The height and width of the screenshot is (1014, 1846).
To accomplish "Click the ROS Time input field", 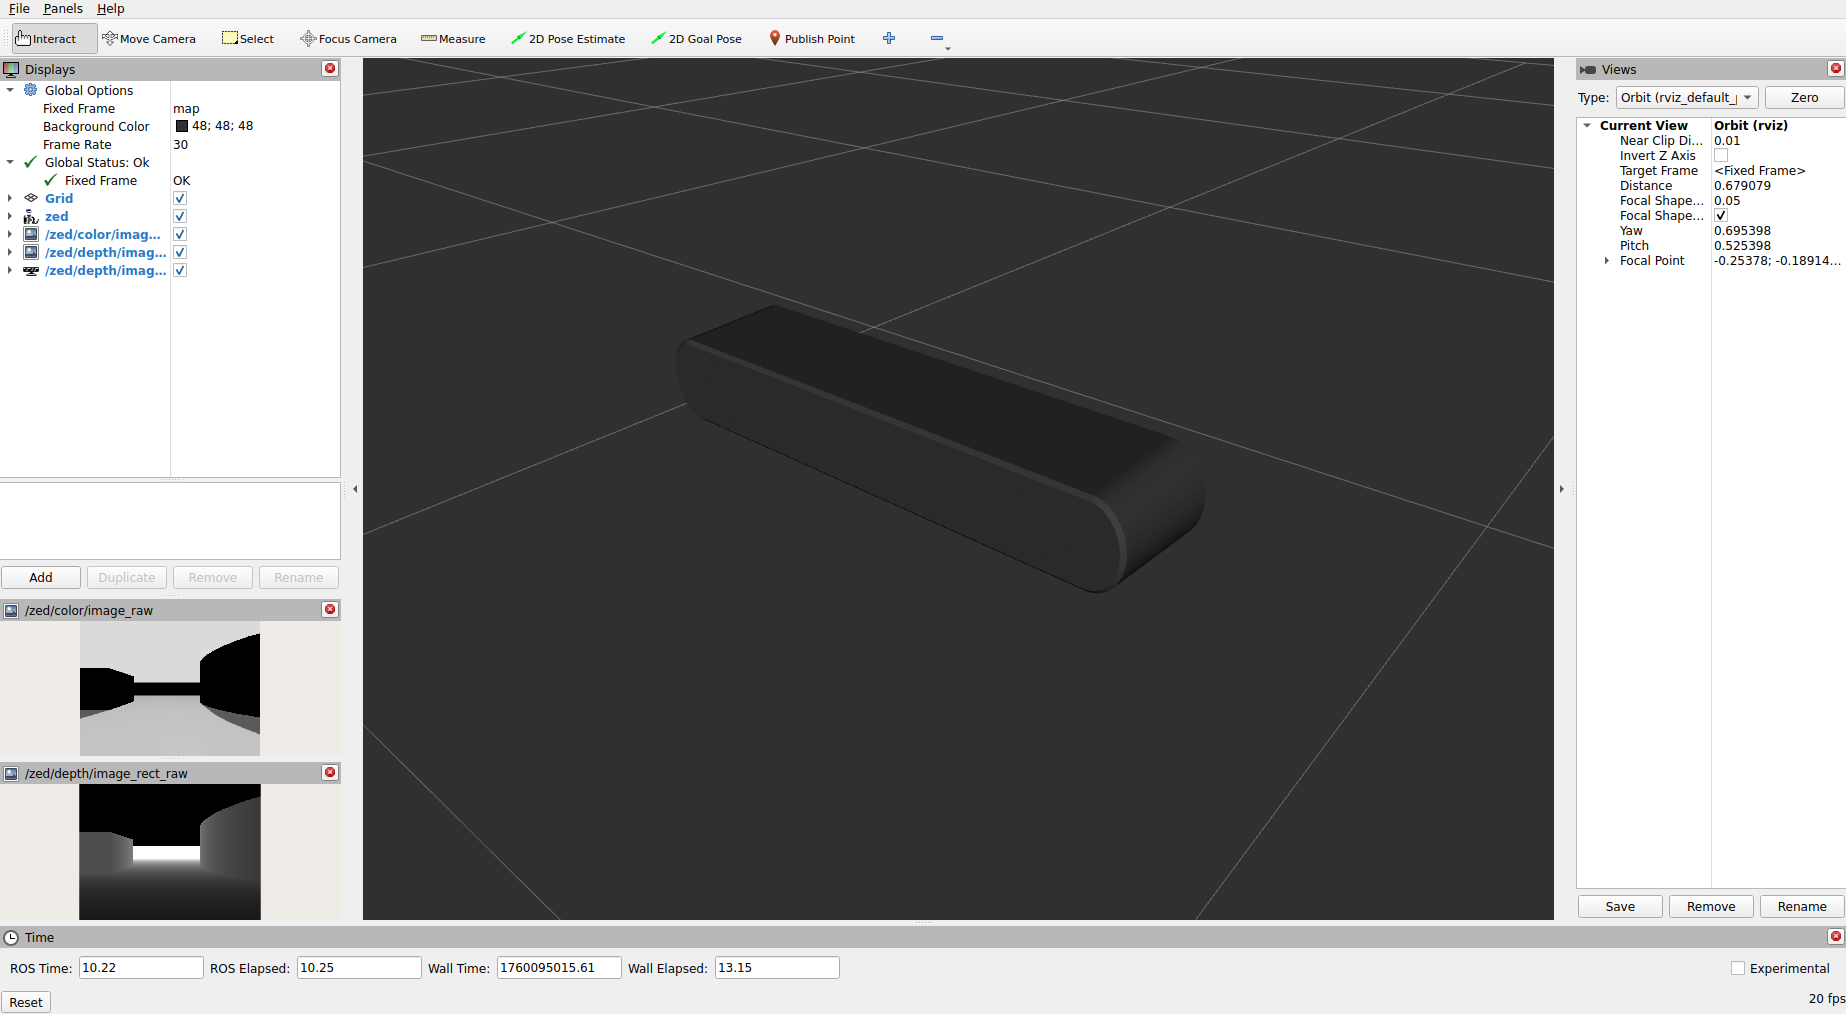I will tap(141, 968).
